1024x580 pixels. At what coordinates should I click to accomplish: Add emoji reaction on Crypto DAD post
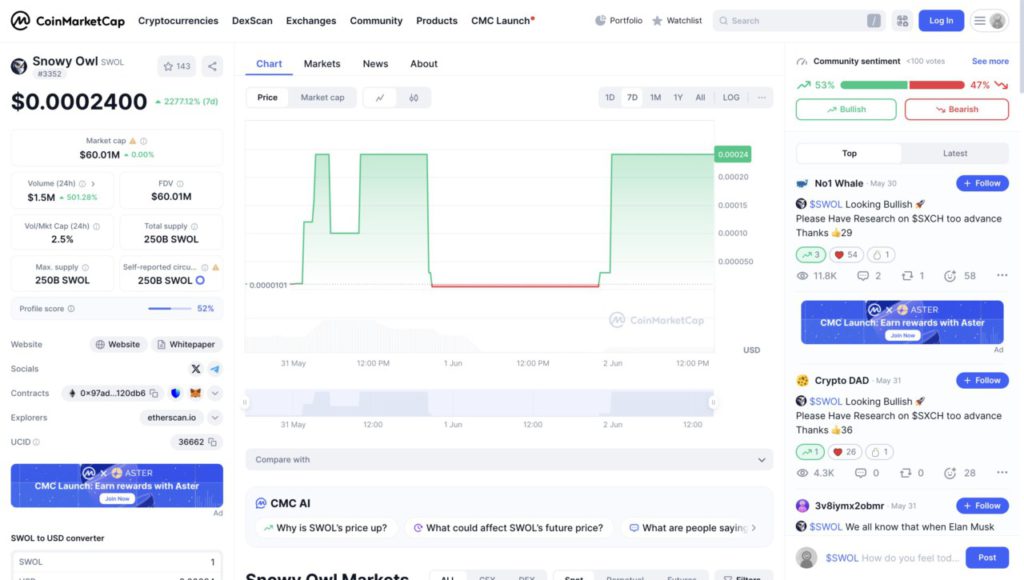click(x=950, y=473)
